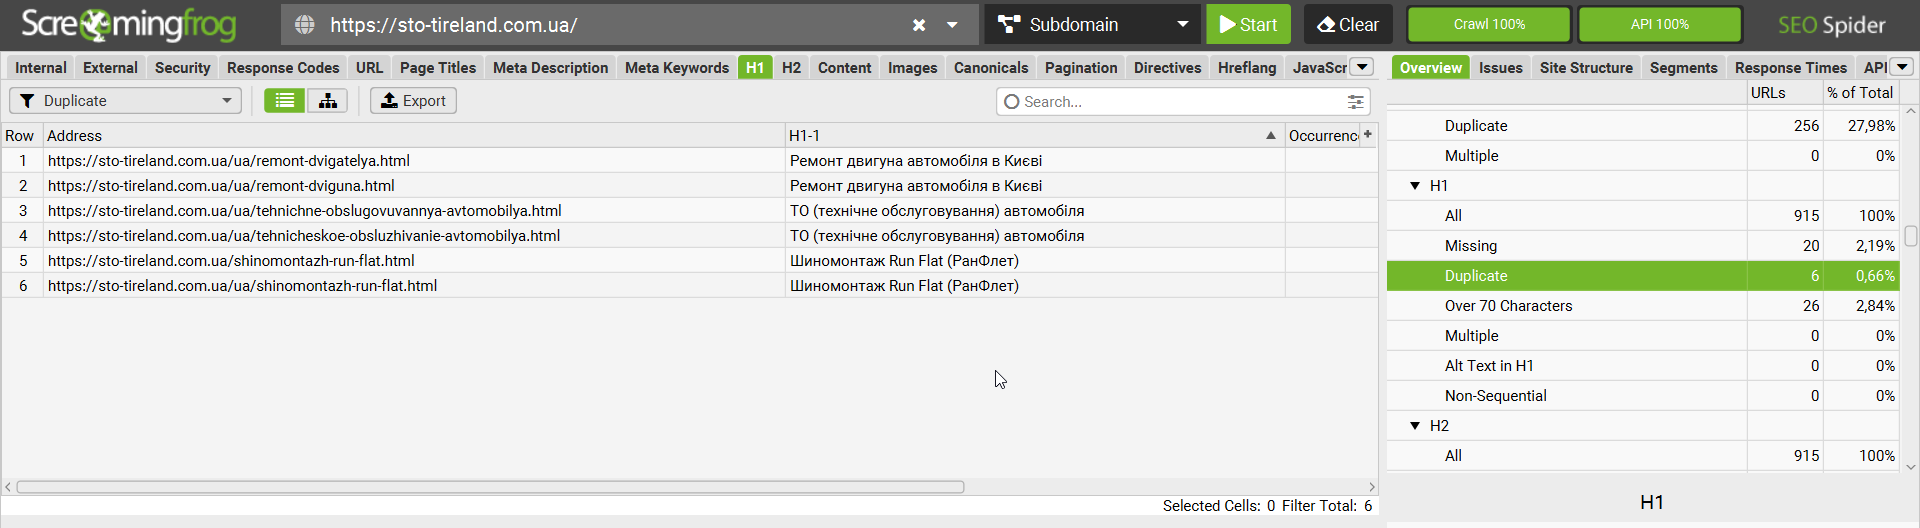Open the Duplicate filter dropdown

pos(126,101)
